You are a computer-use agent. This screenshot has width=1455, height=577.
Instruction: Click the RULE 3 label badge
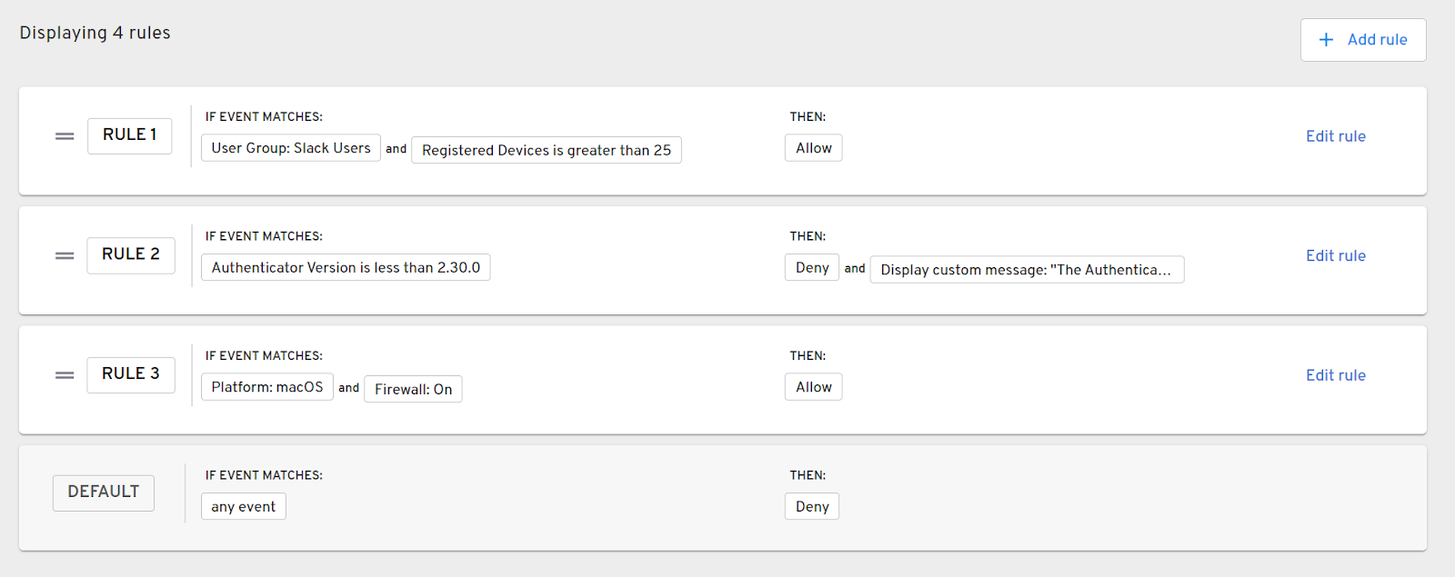click(130, 374)
